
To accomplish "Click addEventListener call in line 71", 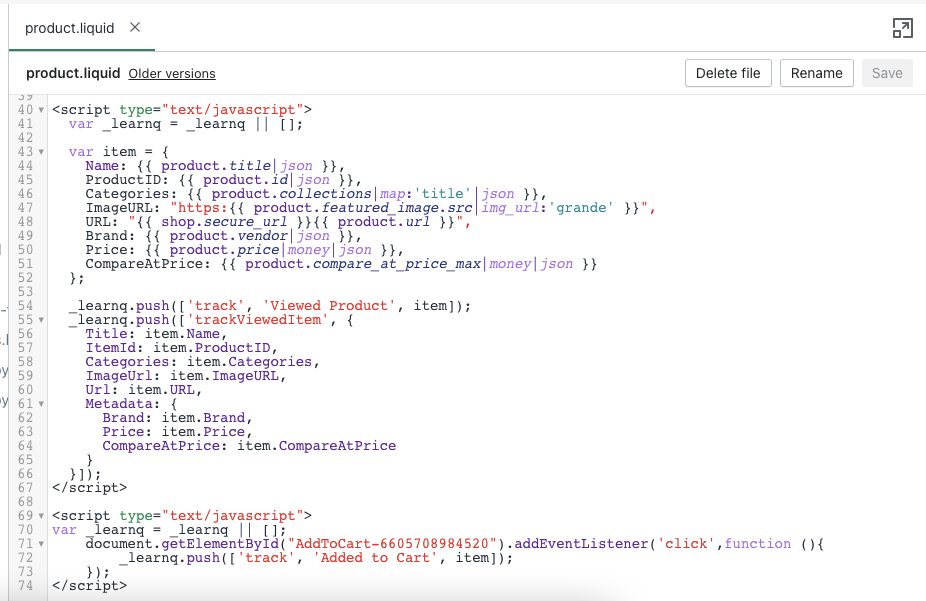I will (x=581, y=544).
